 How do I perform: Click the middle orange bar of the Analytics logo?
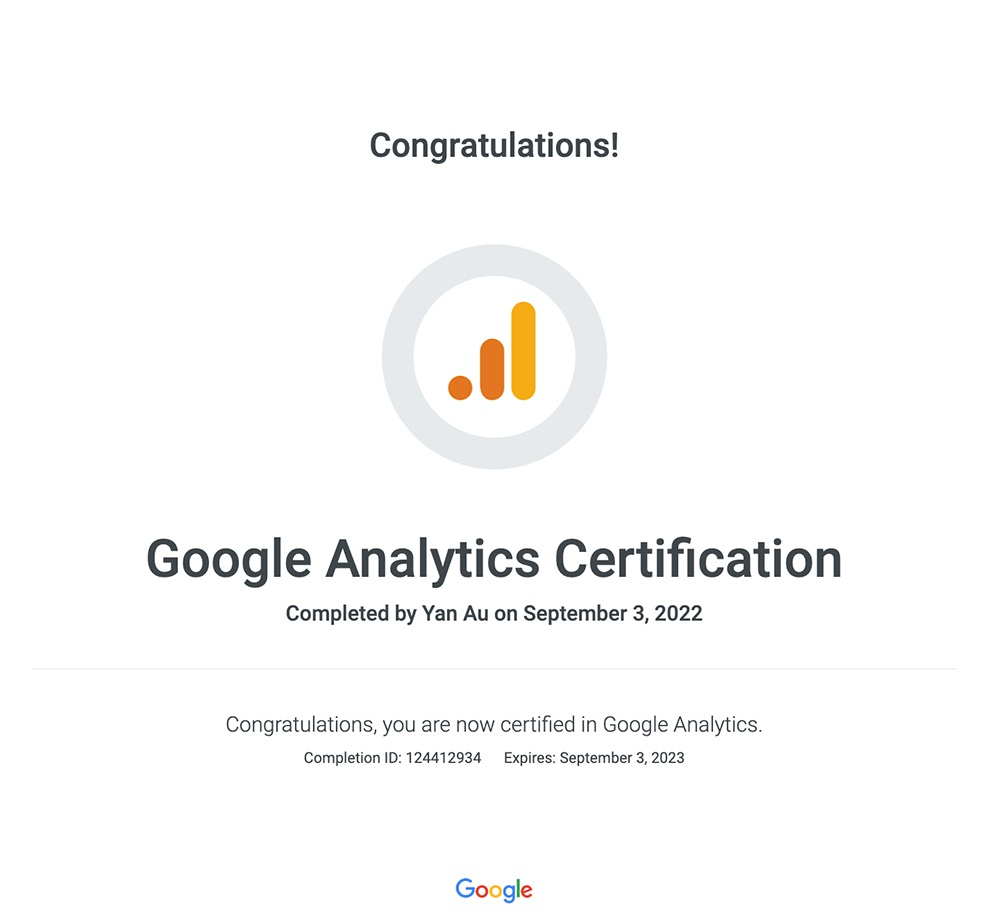[492, 369]
